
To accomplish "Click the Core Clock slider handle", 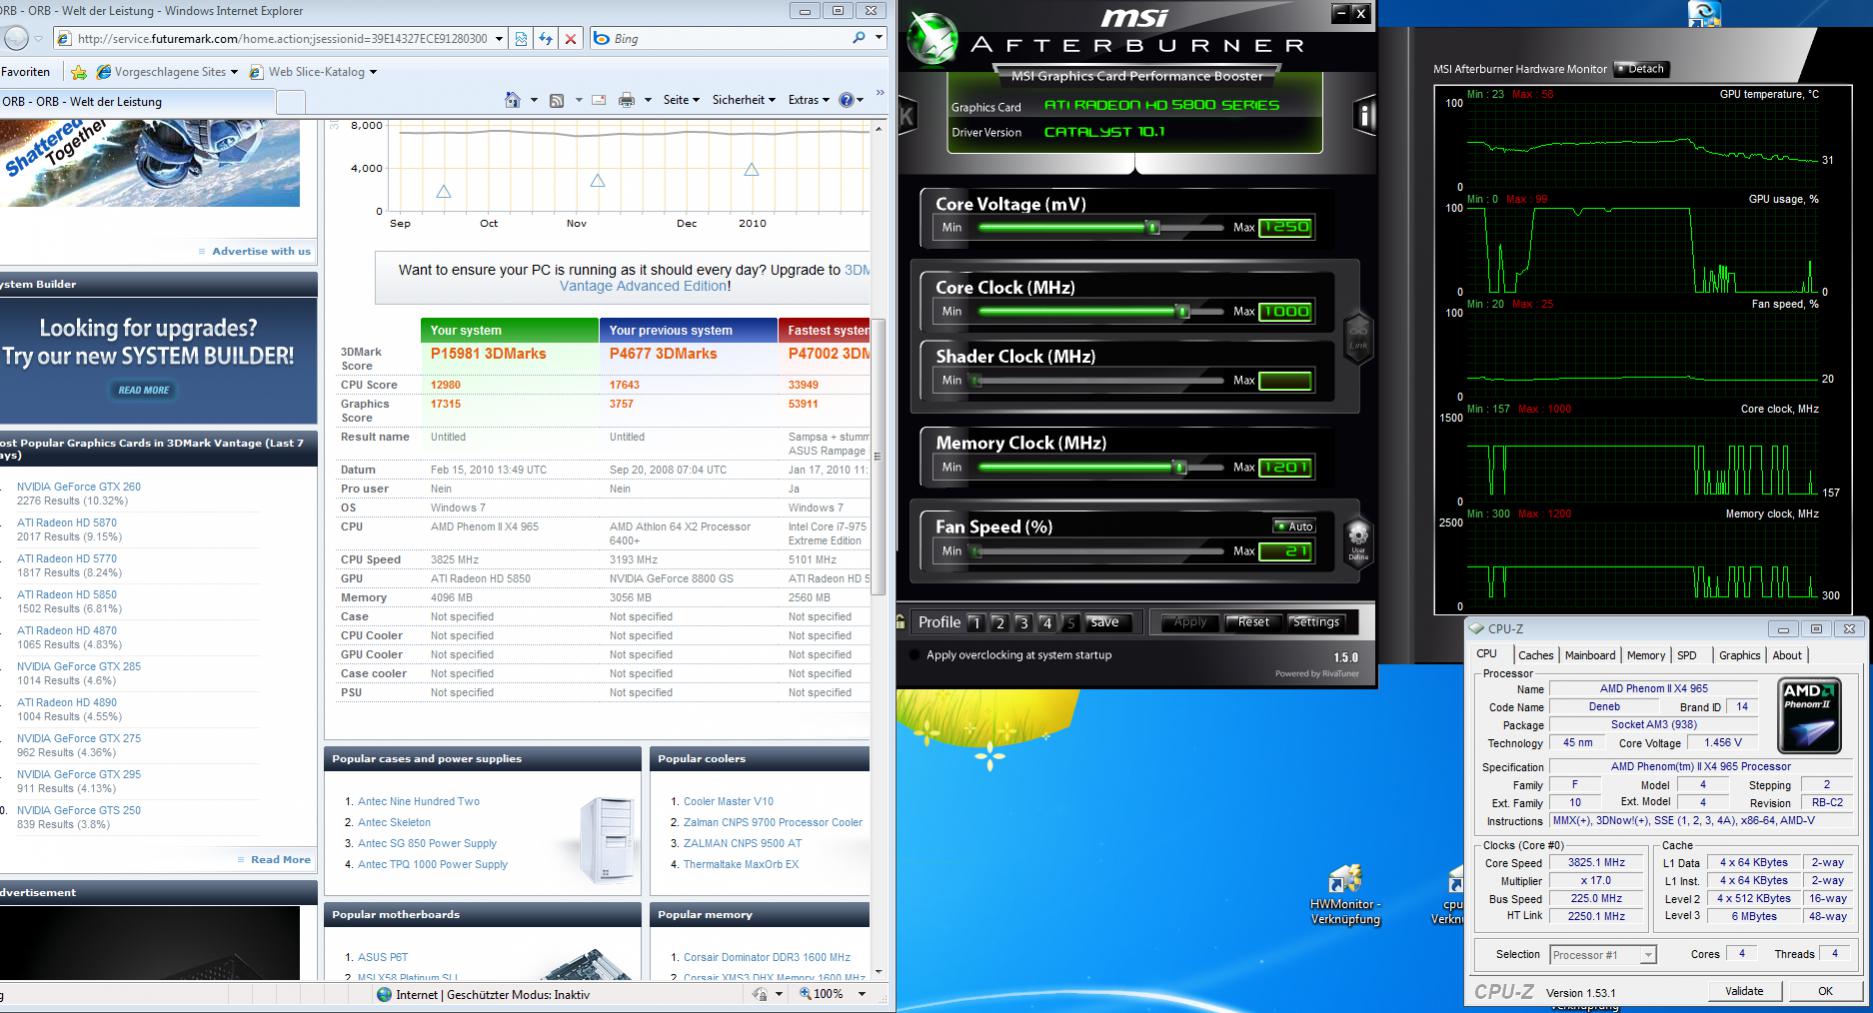I will 1183,312.
